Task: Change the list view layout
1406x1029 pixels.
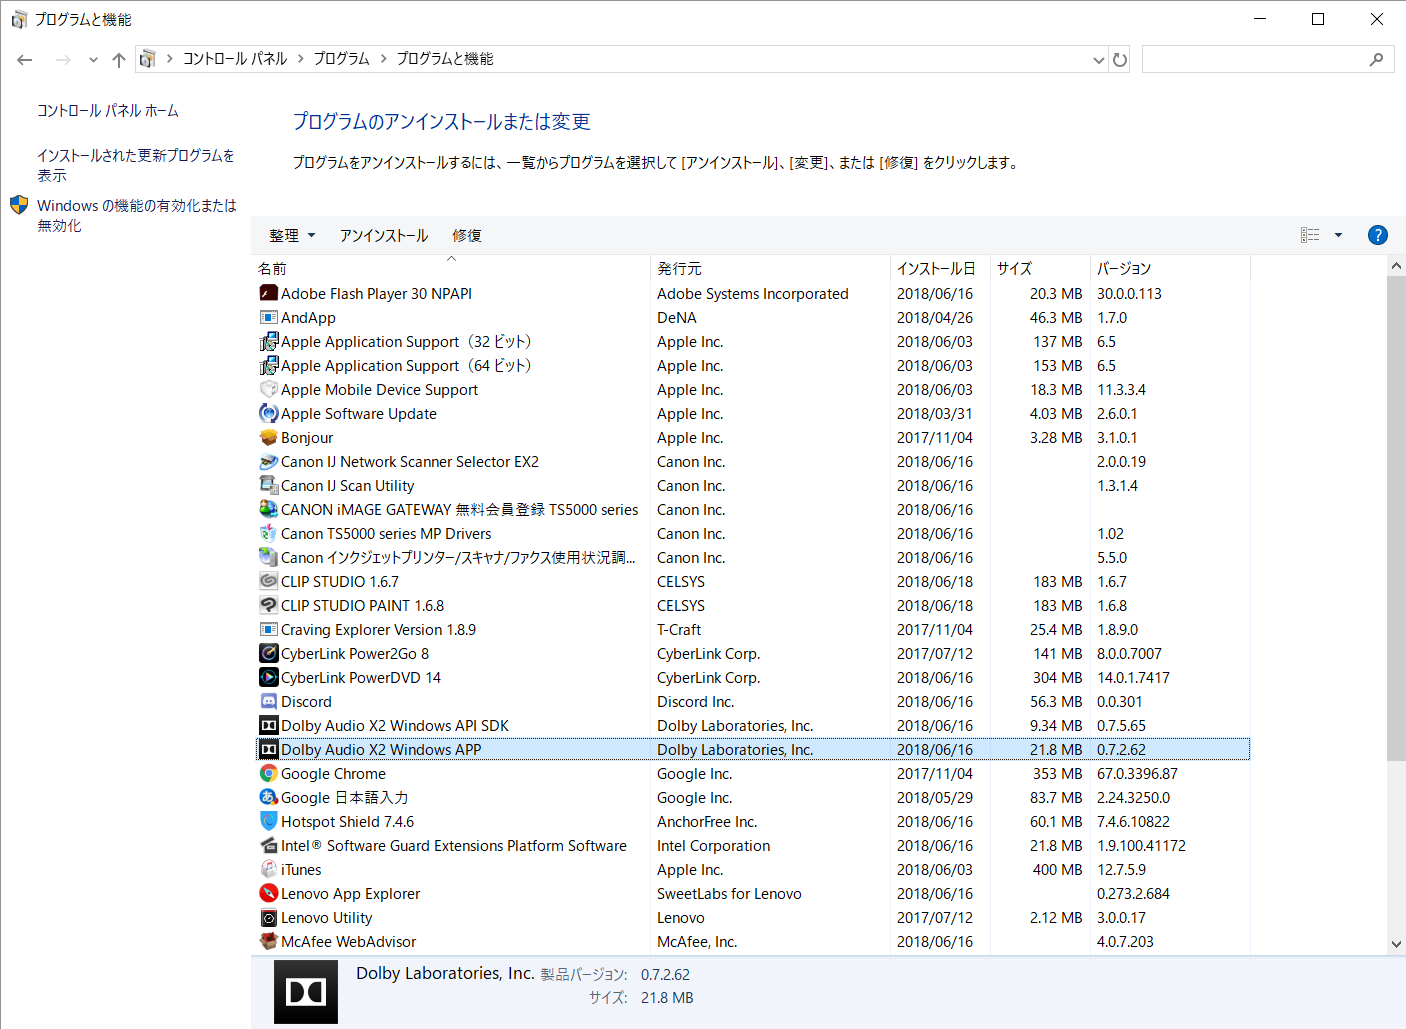Action: 1310,235
